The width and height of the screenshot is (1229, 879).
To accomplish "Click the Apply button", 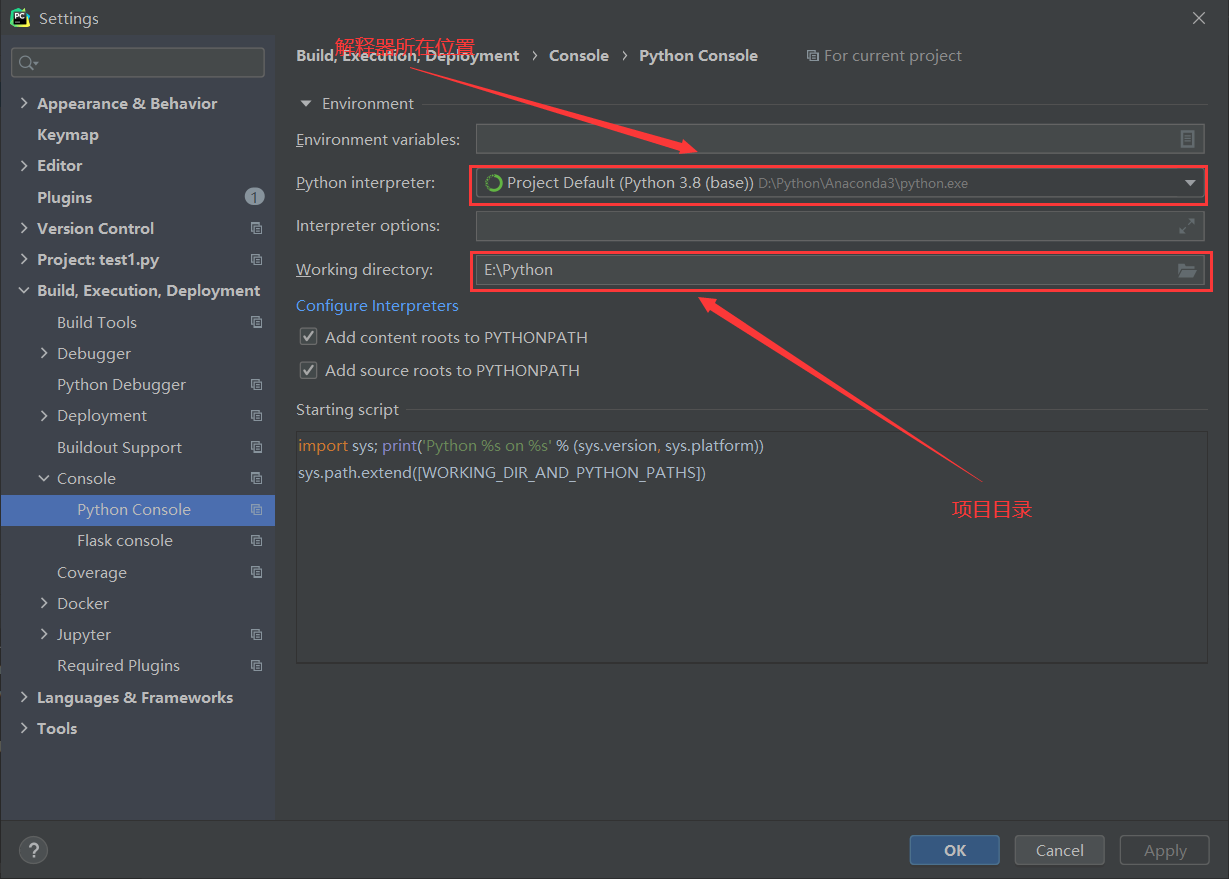I will 1164,850.
